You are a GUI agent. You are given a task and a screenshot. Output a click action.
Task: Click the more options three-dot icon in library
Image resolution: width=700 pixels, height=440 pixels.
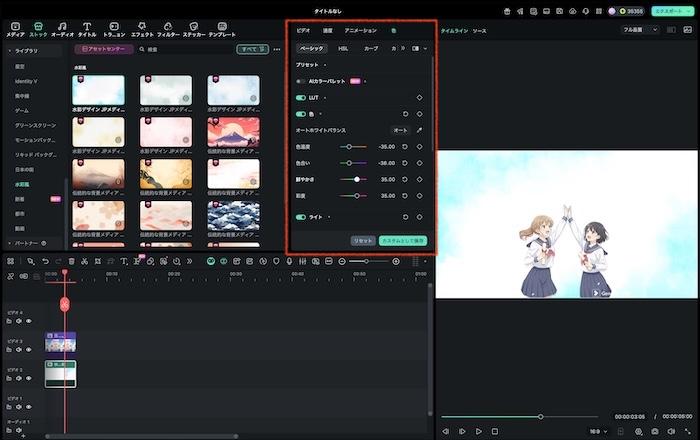277,49
